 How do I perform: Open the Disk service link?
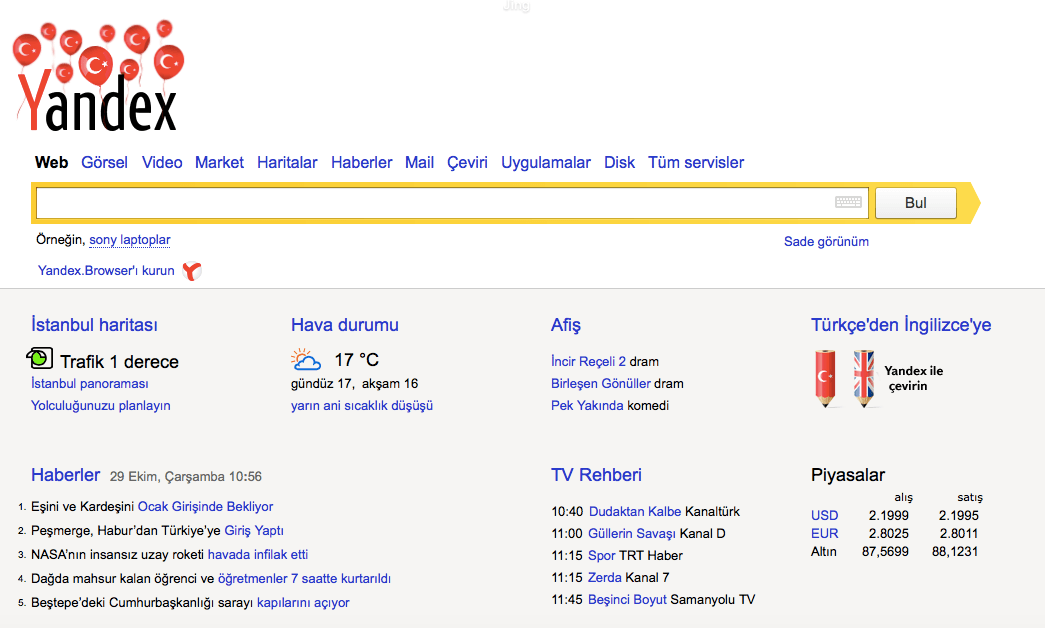(x=619, y=163)
